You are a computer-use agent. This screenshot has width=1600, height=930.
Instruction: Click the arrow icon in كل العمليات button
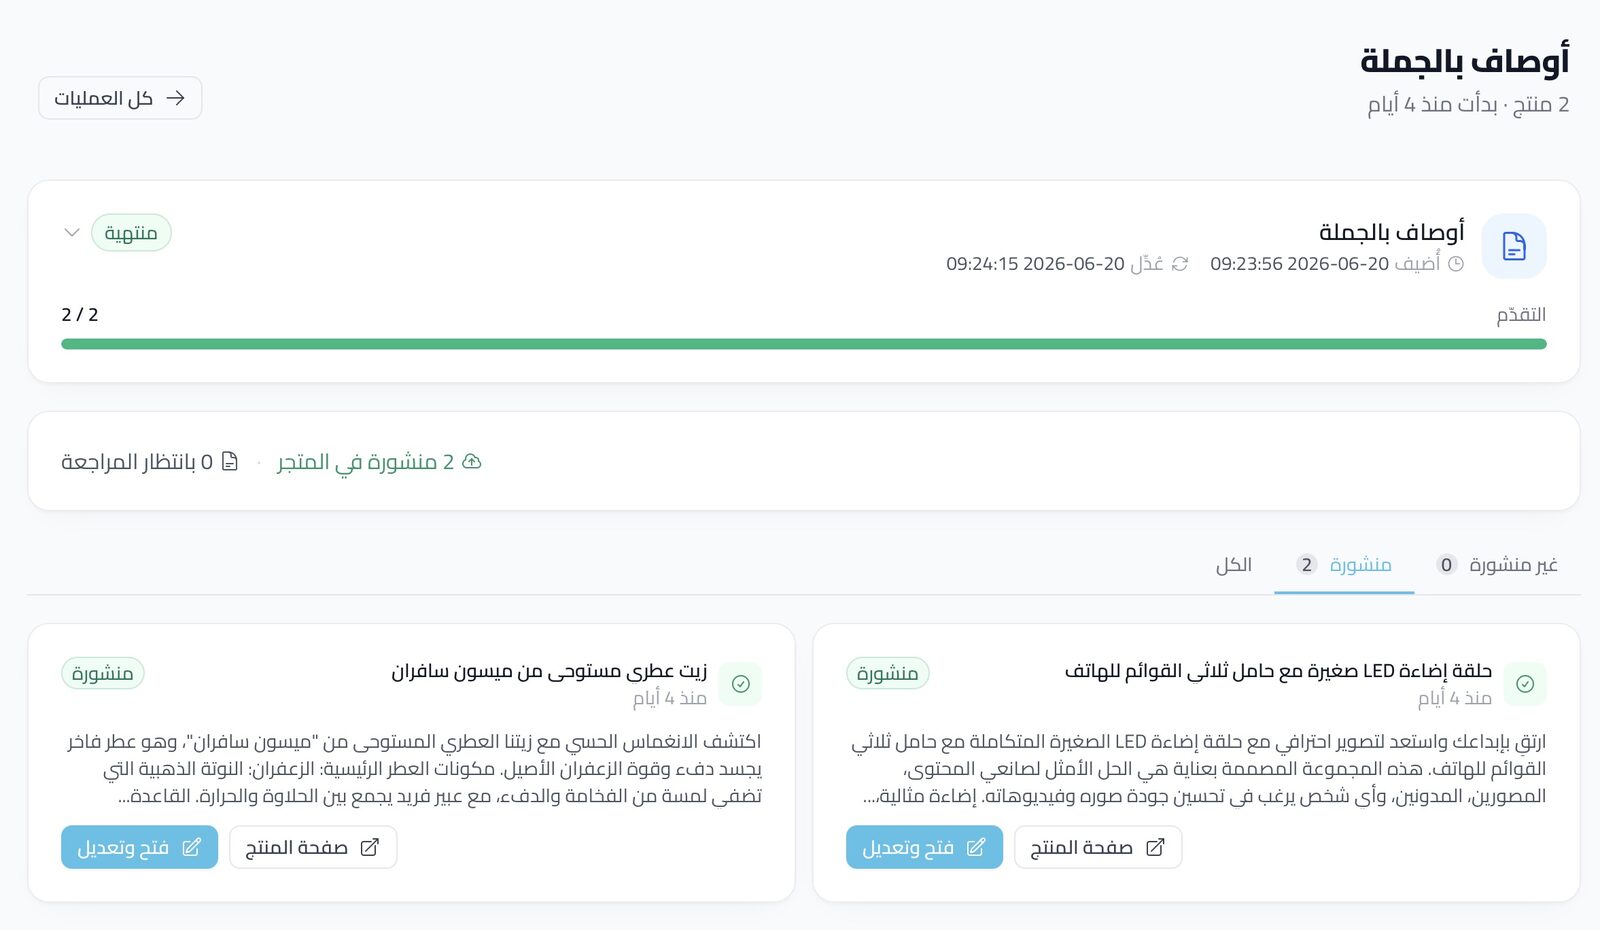[x=176, y=98]
